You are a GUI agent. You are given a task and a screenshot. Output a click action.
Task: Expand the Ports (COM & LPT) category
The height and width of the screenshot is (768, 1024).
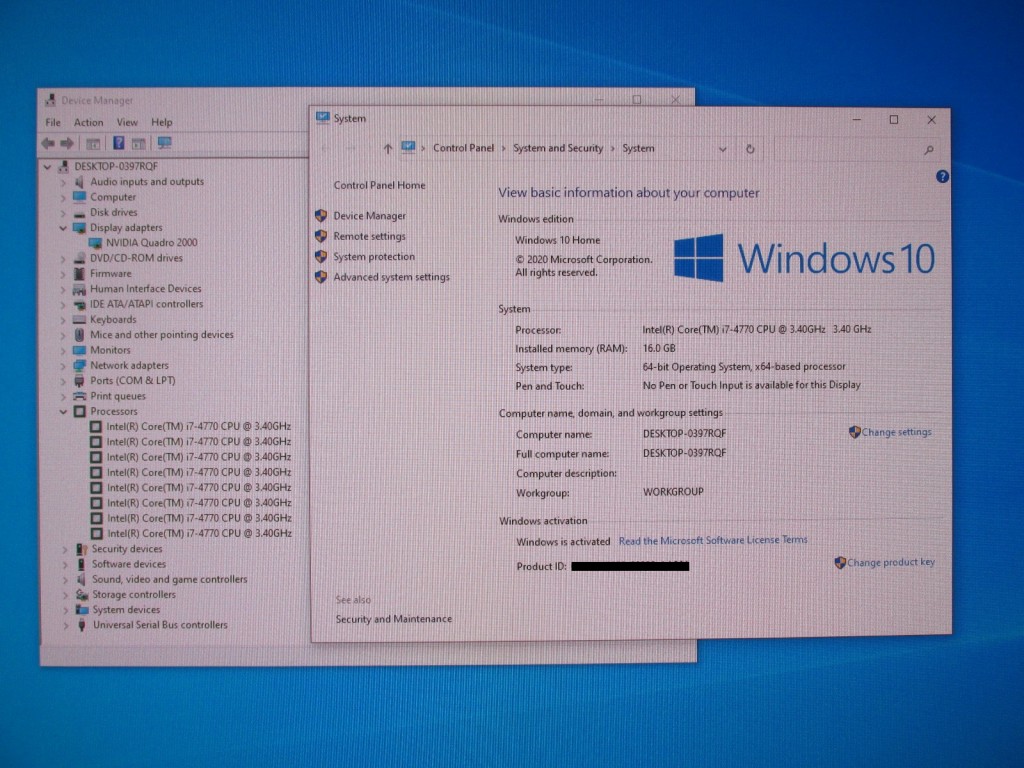tap(63, 381)
